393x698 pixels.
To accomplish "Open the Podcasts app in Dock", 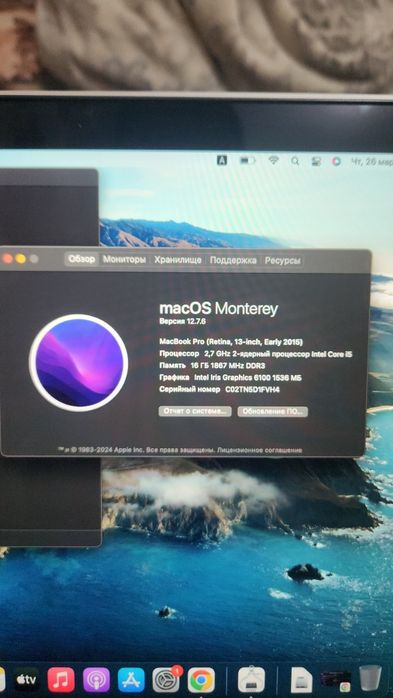I will [x=96, y=680].
